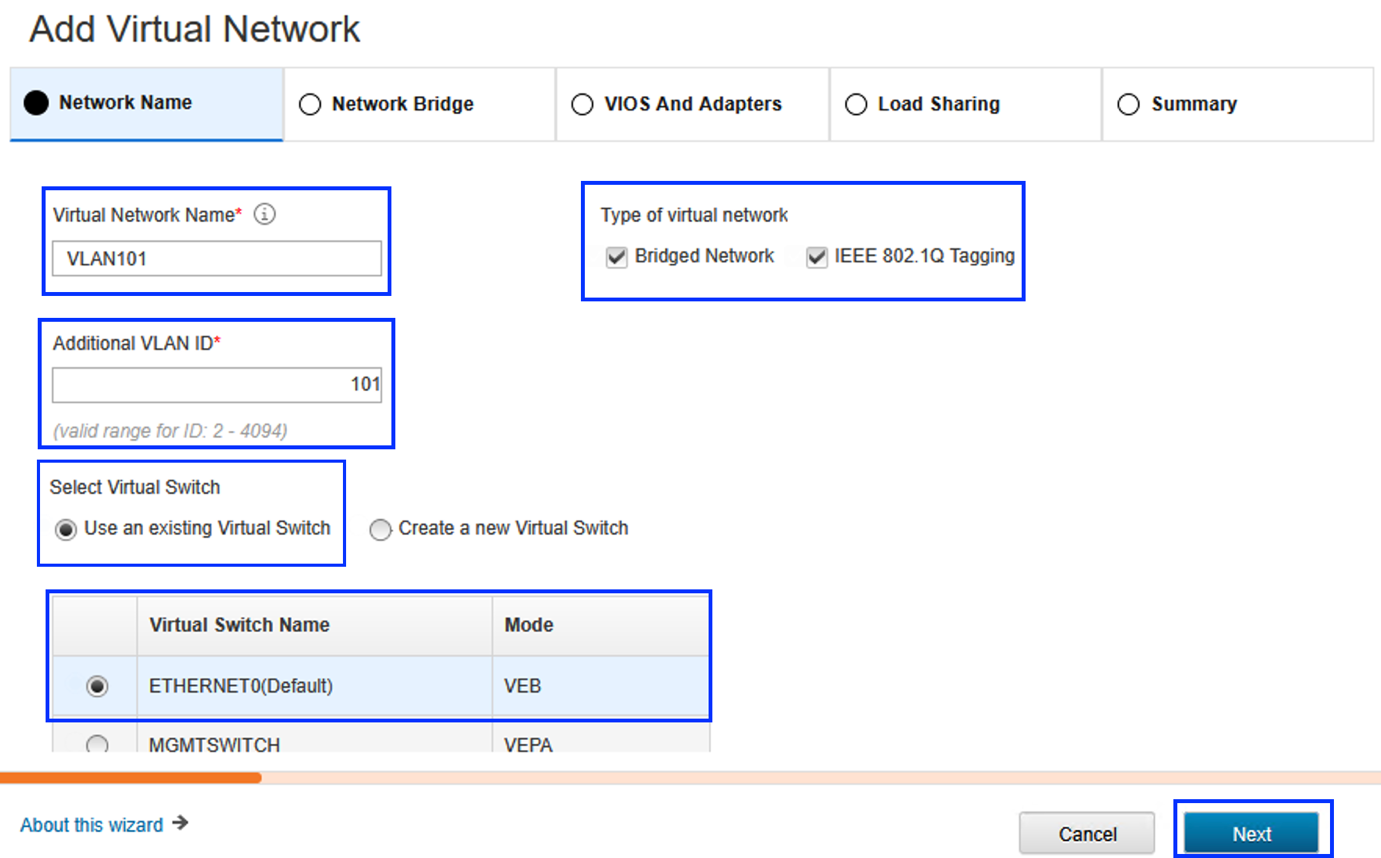
Task: Choose Create a new Virtual Switch option
Action: tap(380, 530)
